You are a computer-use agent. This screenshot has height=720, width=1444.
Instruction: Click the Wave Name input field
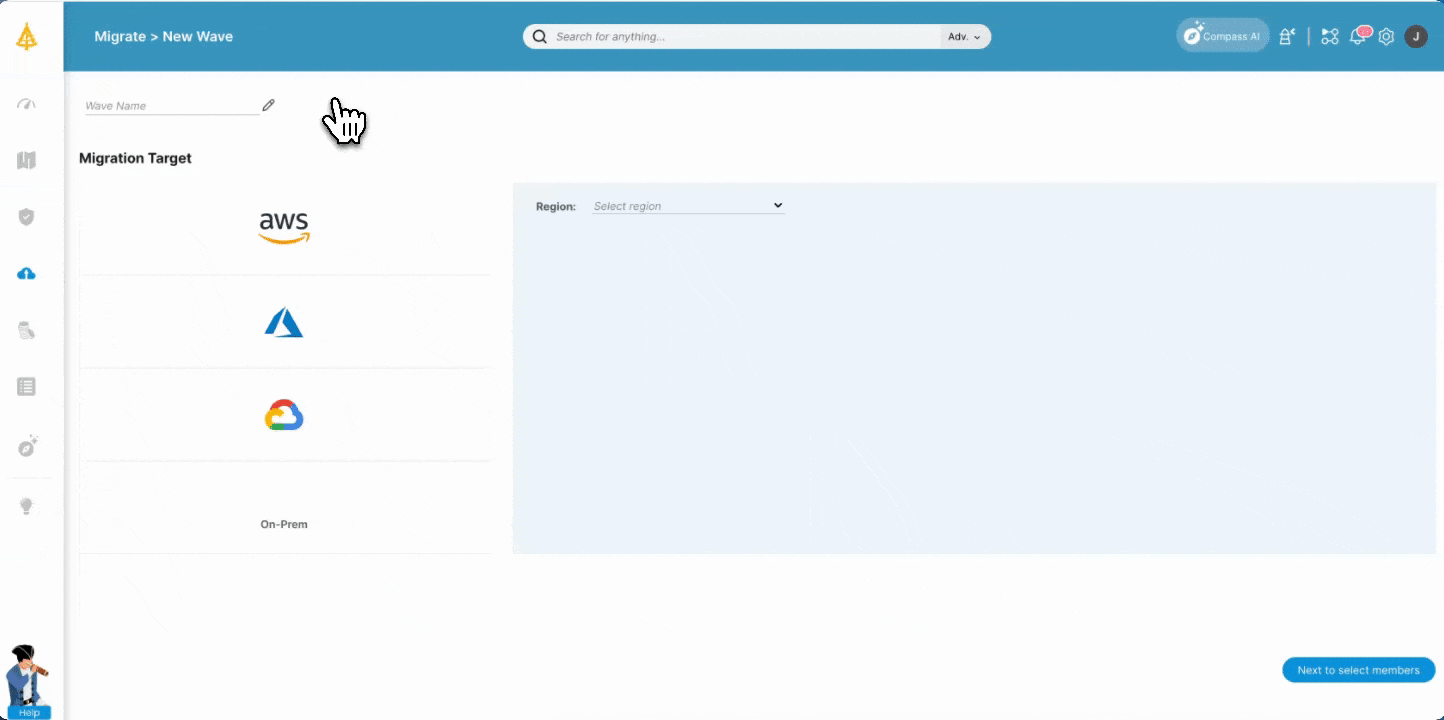point(171,106)
